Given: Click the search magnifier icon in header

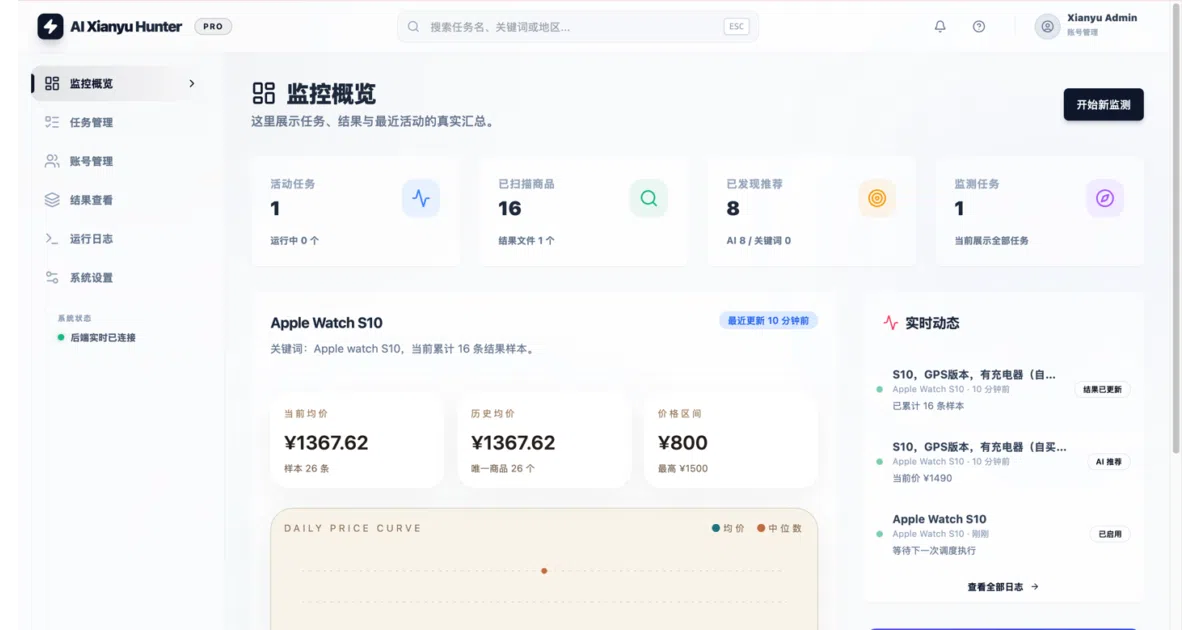Looking at the screenshot, I should (x=413, y=27).
